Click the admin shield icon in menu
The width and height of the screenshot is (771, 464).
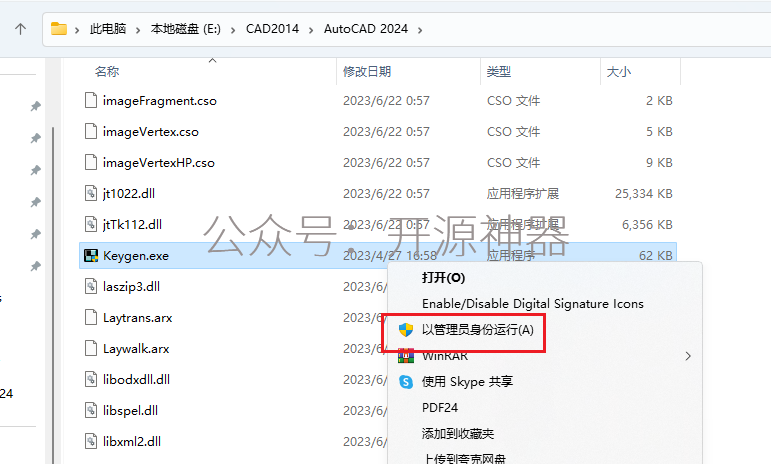pos(406,330)
